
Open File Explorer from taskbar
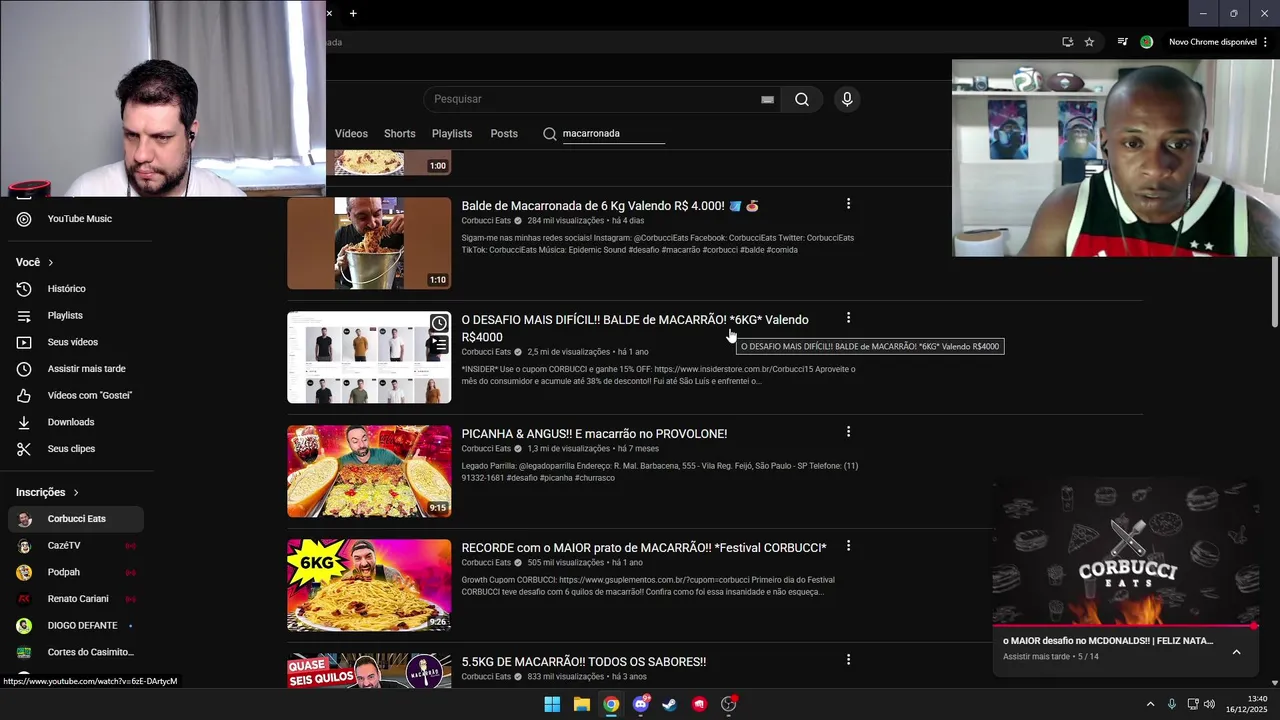pyautogui.click(x=581, y=704)
